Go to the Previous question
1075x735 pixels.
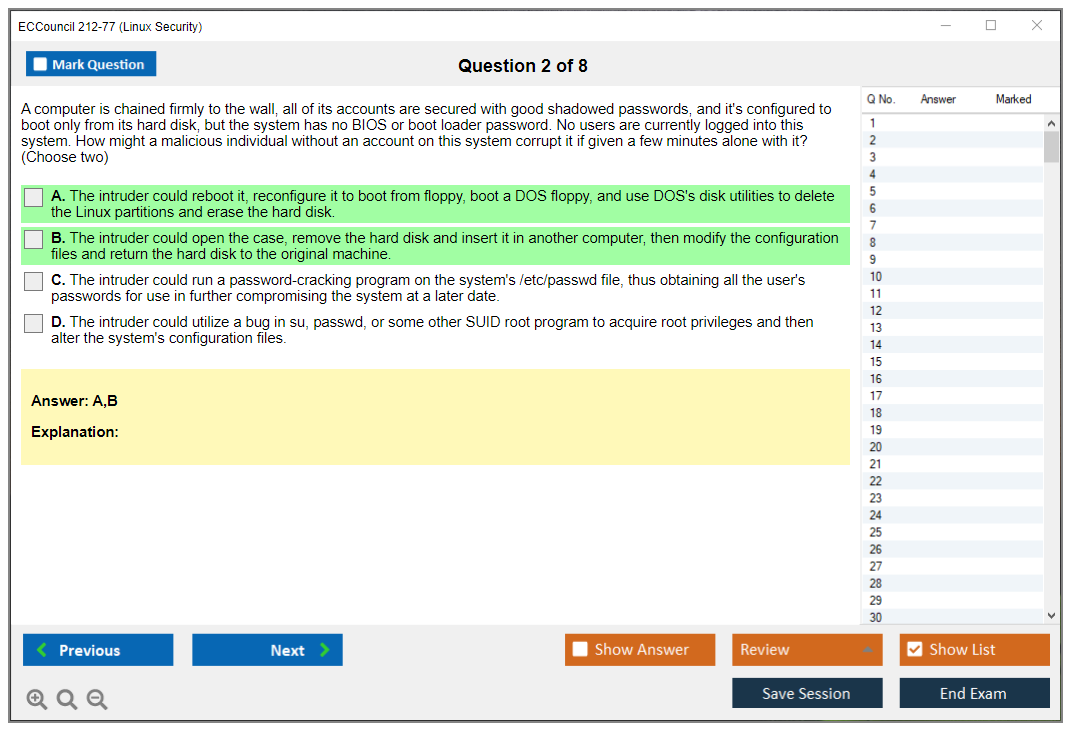(98, 650)
